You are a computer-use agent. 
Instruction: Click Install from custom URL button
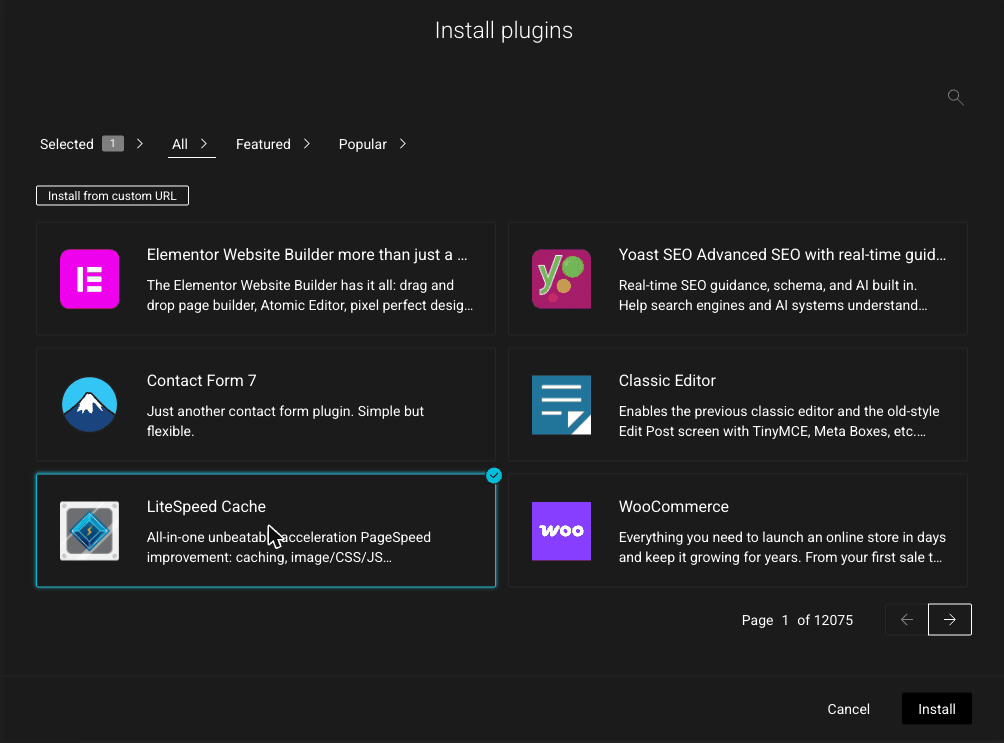(113, 196)
